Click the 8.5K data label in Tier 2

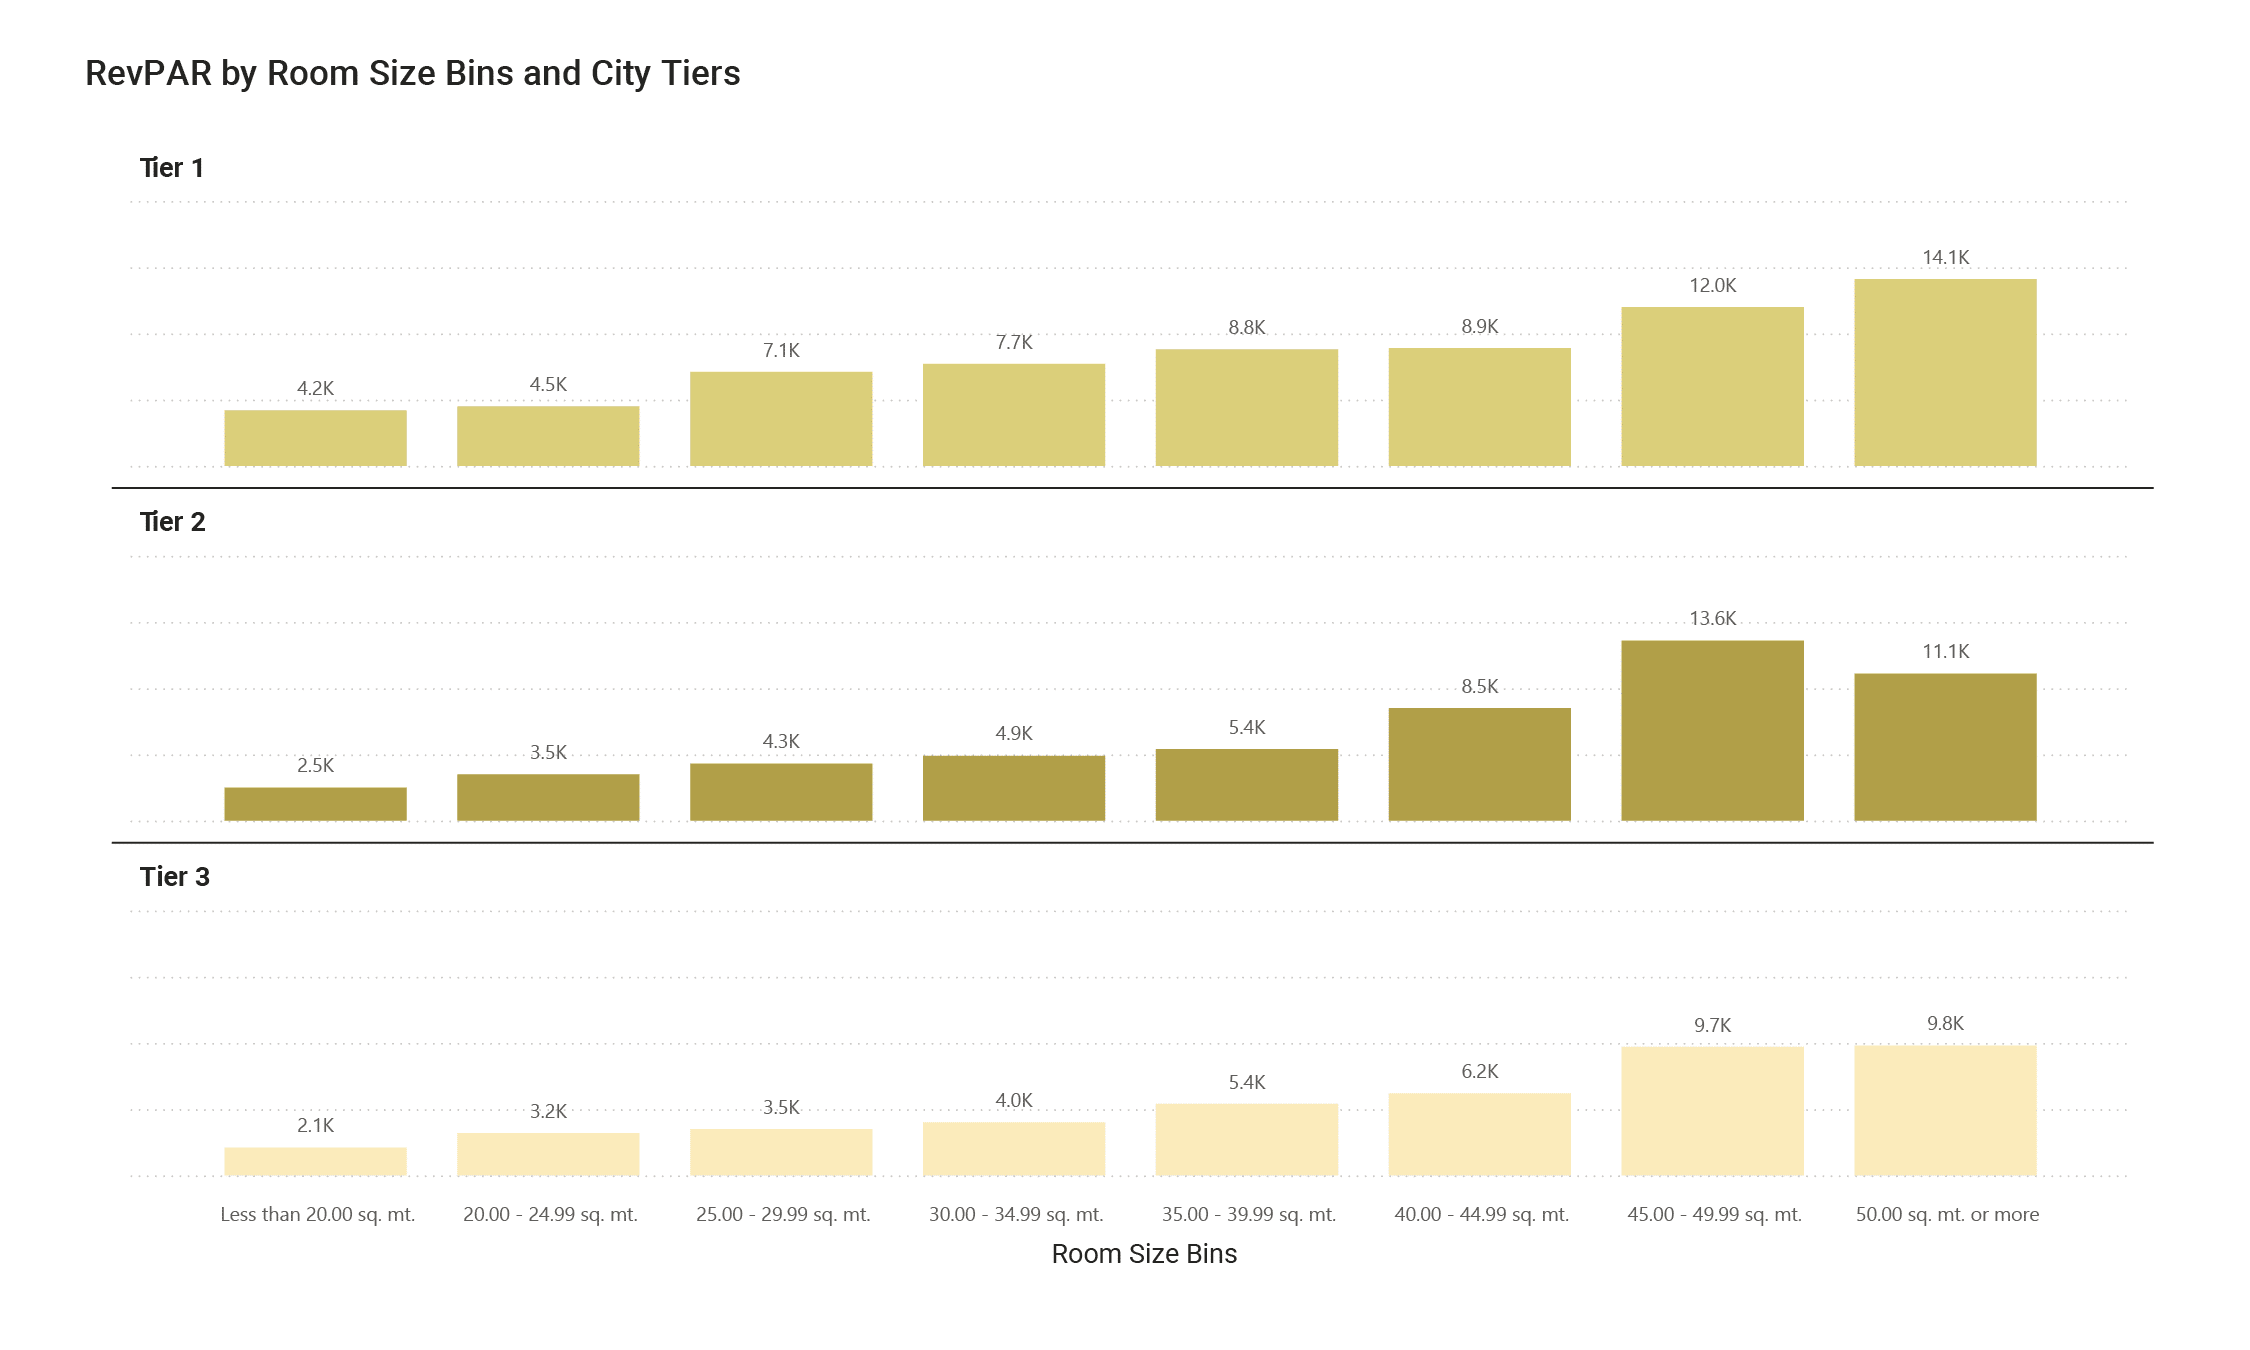(1479, 687)
